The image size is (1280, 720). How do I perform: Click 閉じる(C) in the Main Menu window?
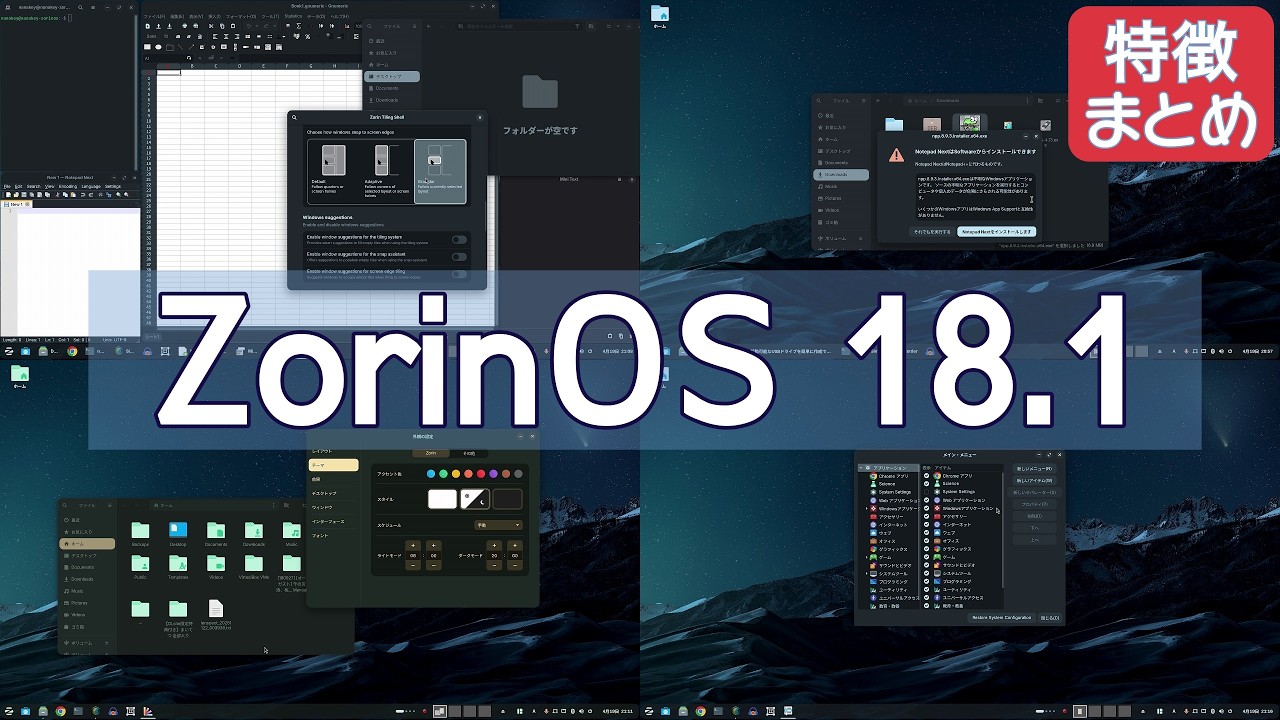(x=1049, y=618)
